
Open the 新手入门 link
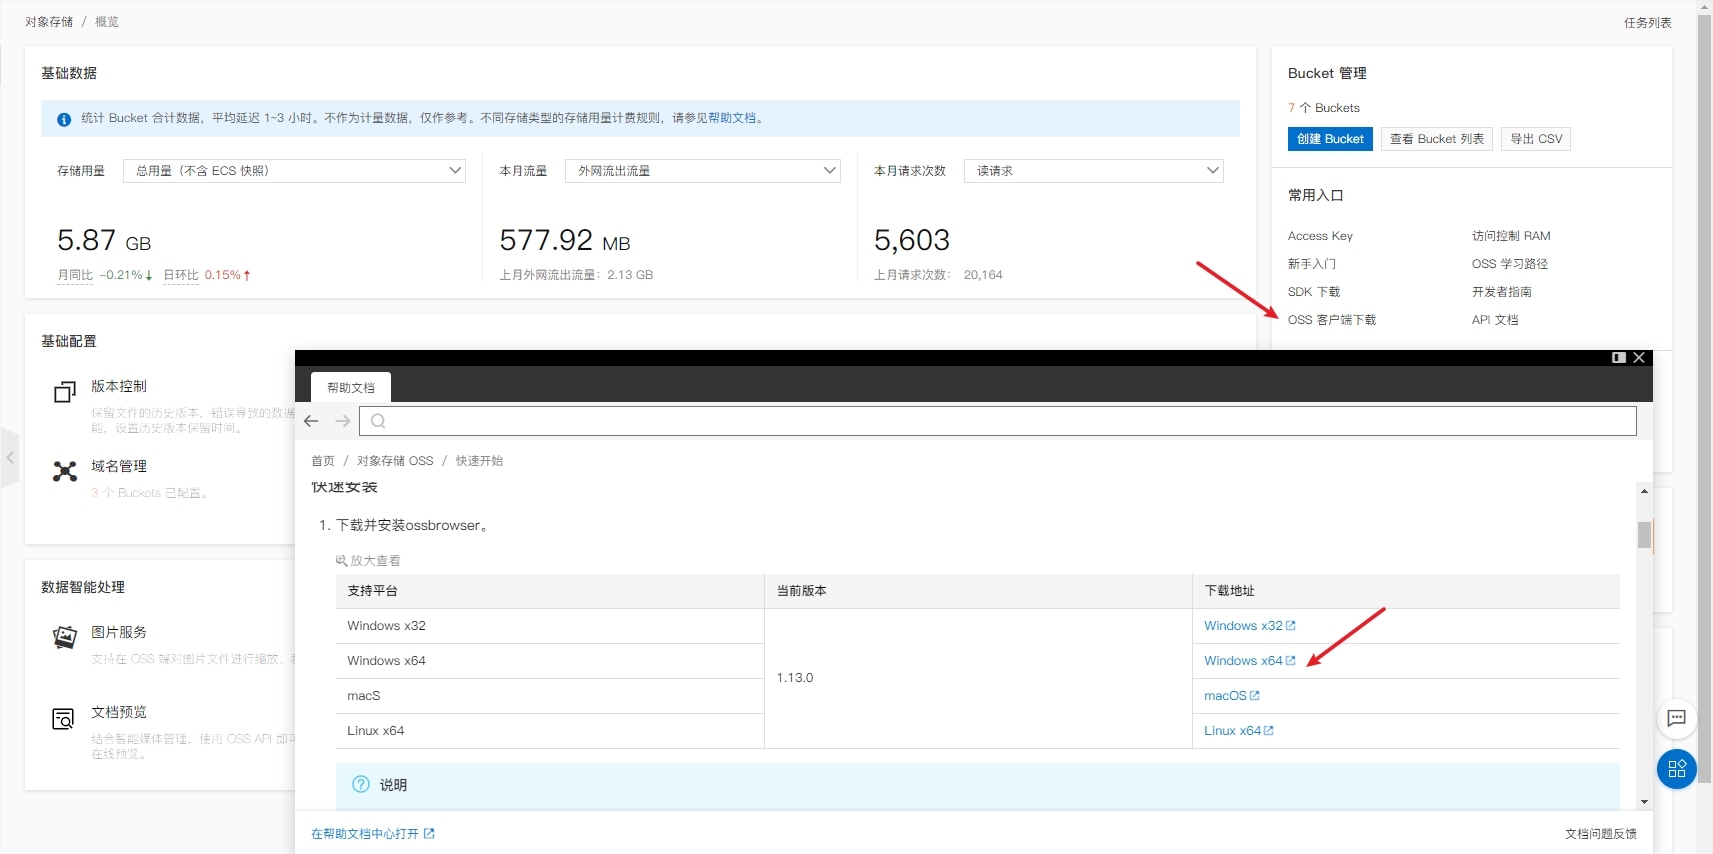coord(1312,264)
